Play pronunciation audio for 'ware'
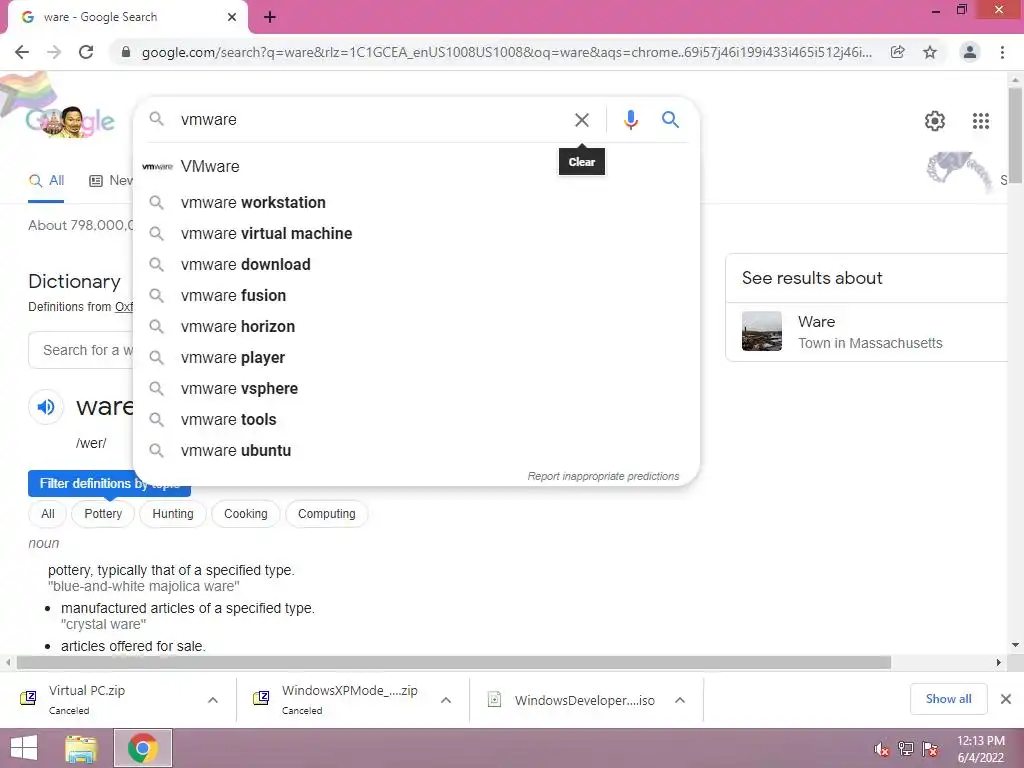This screenshot has height=768, width=1024. (x=46, y=407)
